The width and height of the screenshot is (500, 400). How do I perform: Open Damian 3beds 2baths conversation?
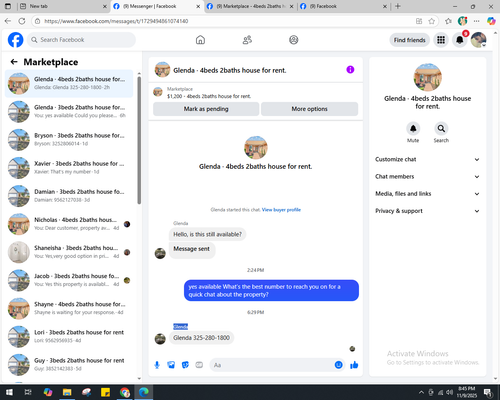pos(69,196)
